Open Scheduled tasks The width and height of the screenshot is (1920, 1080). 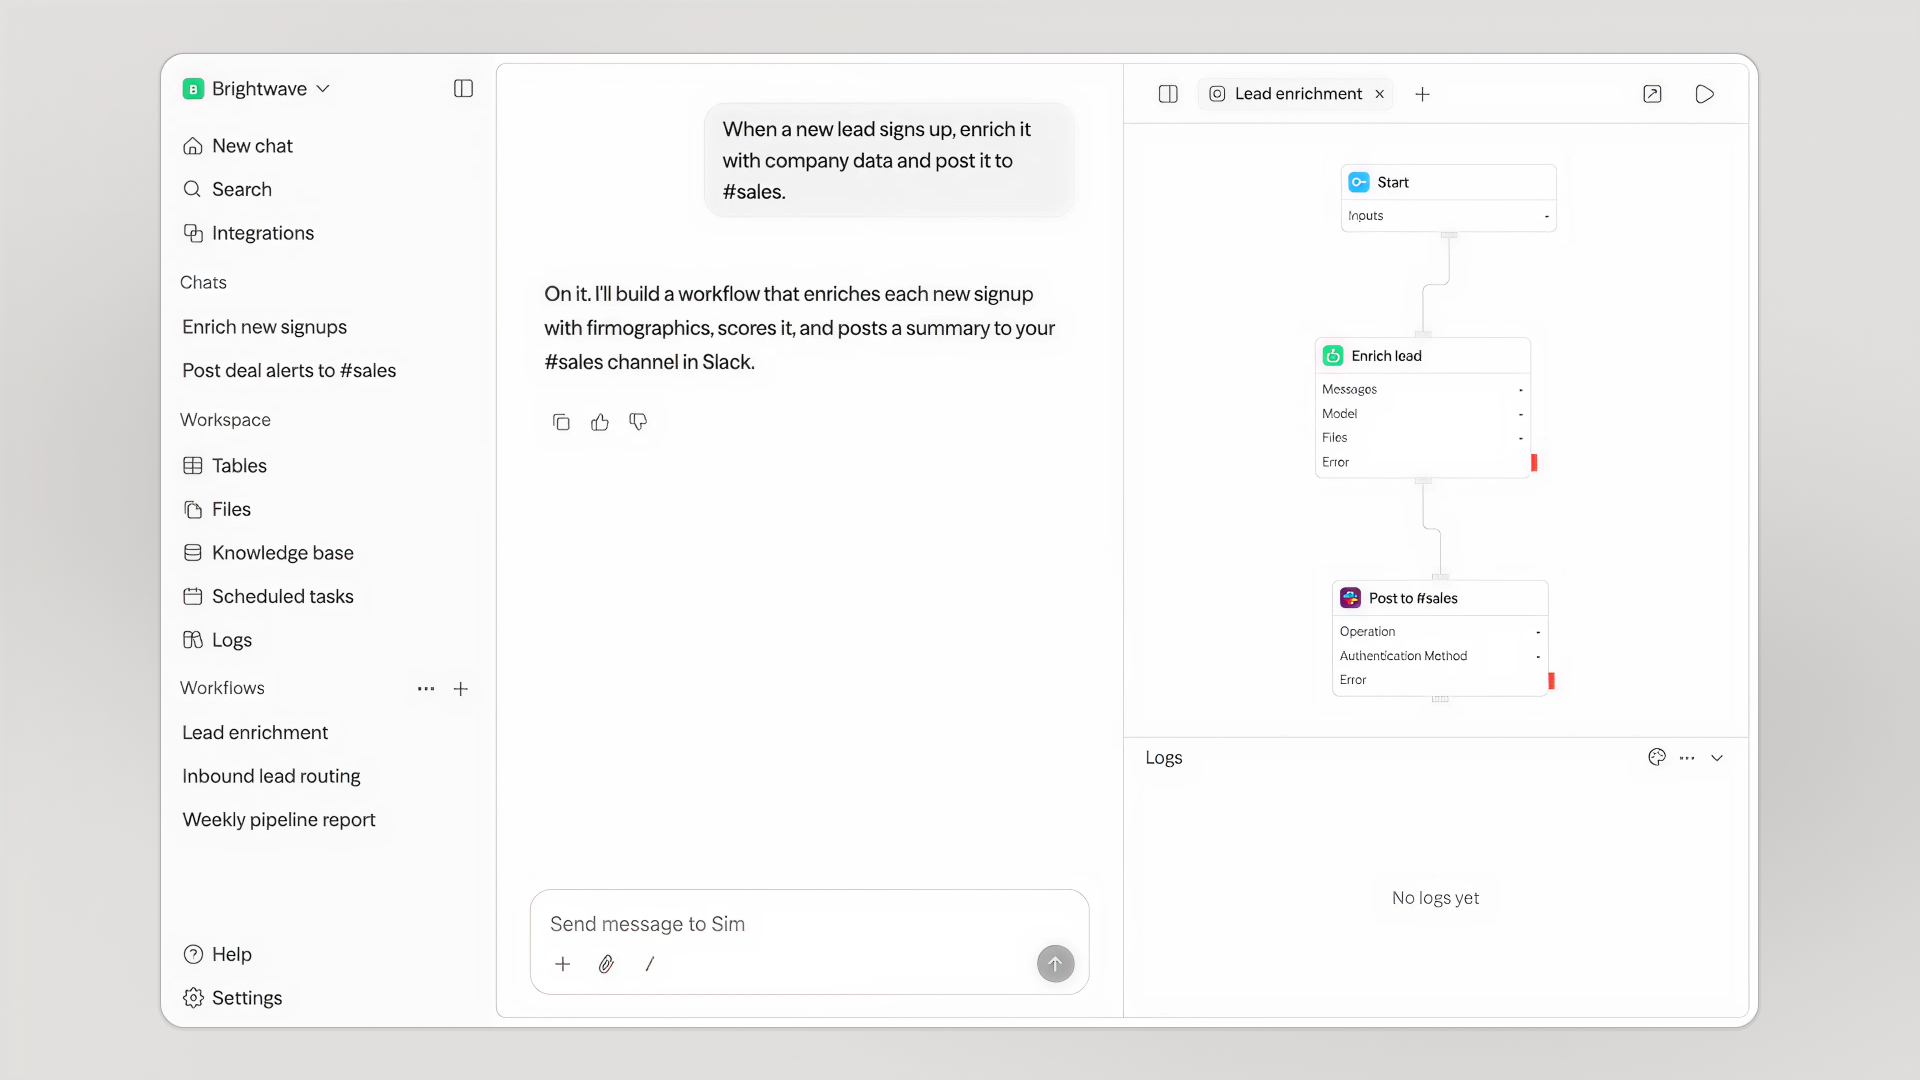click(268, 596)
